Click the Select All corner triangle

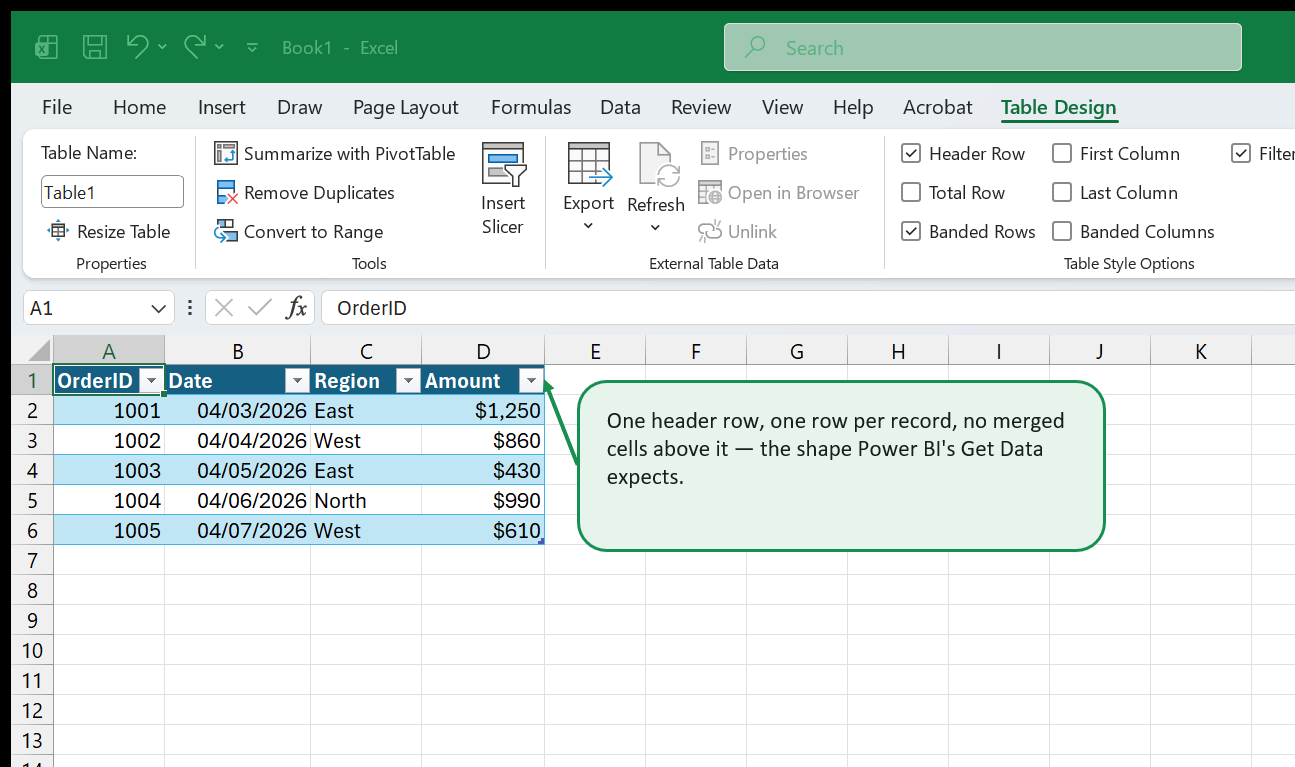[37, 351]
